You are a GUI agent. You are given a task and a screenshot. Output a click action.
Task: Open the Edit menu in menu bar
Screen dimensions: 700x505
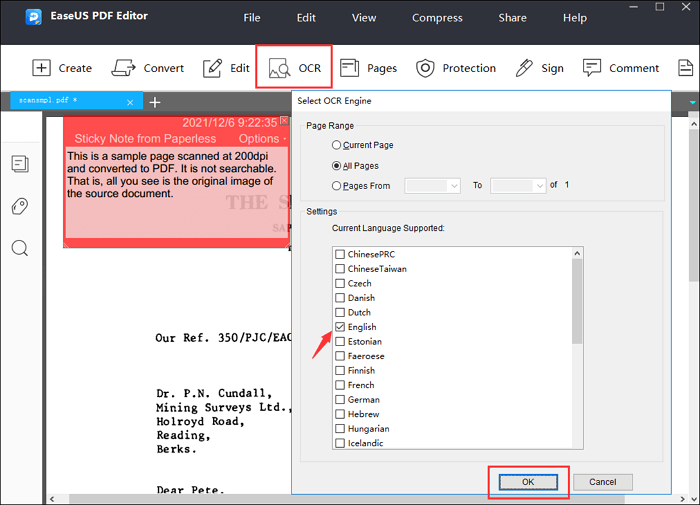click(x=306, y=18)
